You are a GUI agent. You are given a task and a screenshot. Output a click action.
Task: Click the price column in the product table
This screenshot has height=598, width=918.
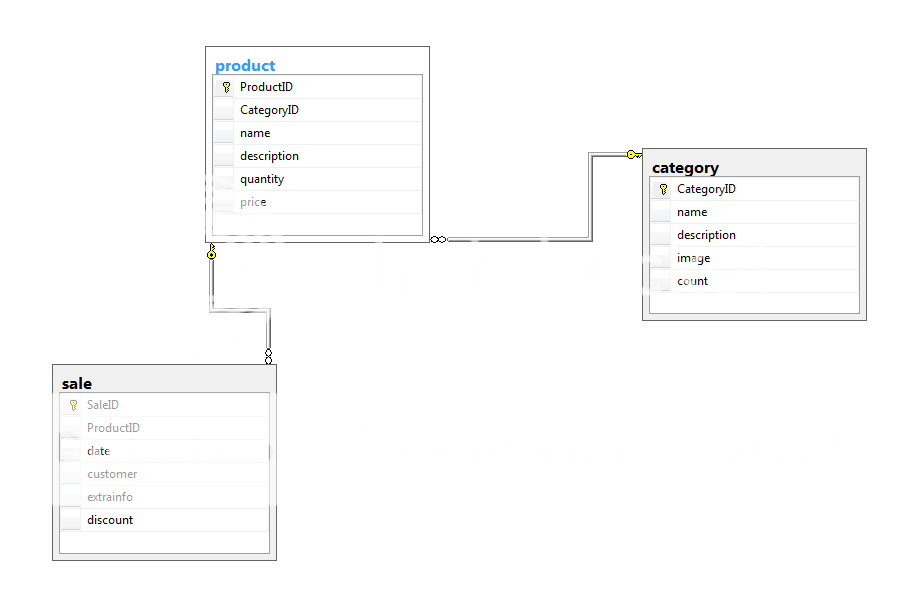coord(253,201)
